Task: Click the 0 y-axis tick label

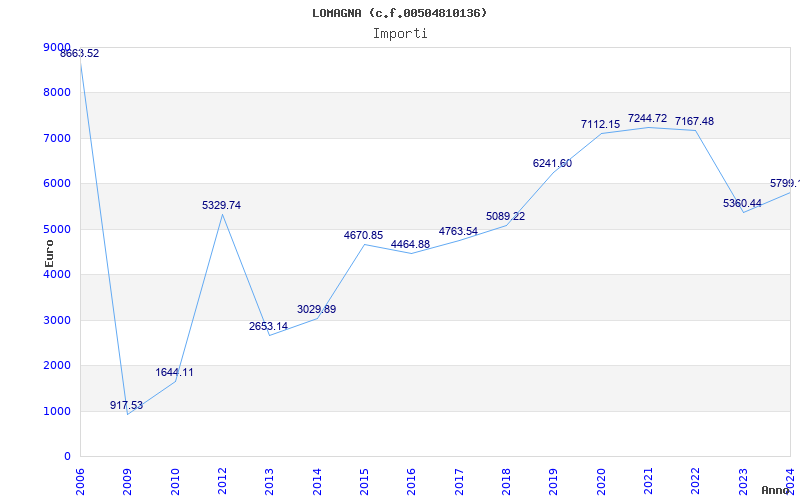Action: [67, 457]
